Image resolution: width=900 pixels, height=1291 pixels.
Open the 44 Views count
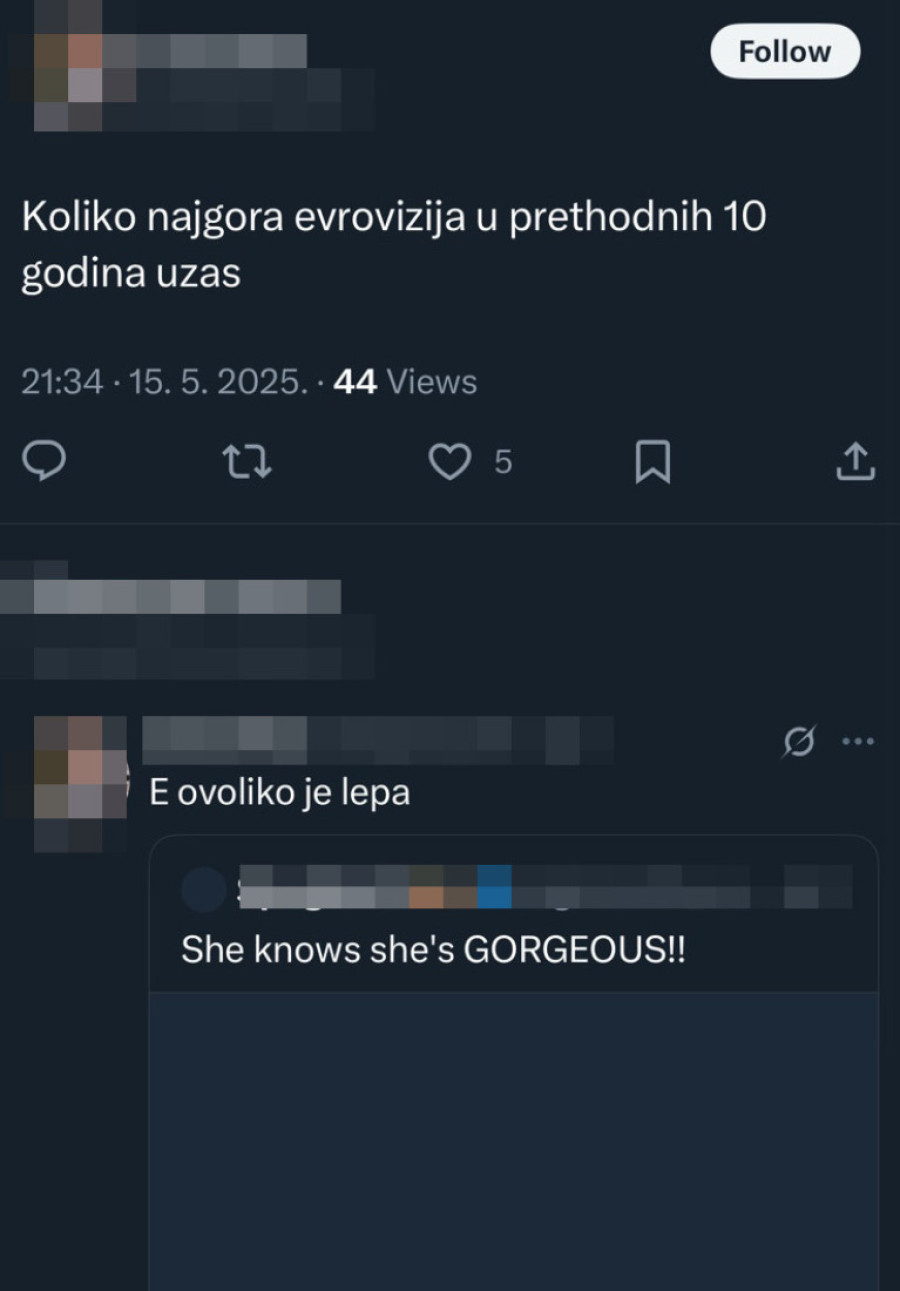(405, 381)
